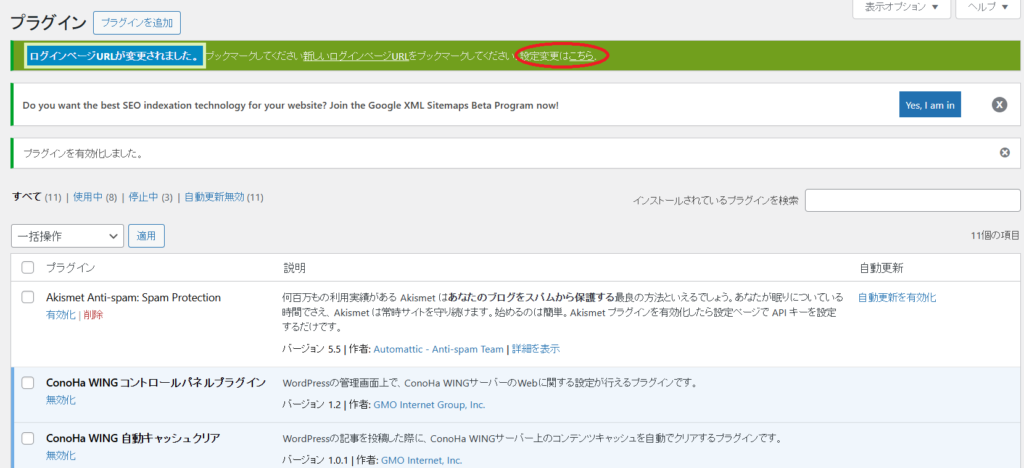1024x468 pixels.
Task: Select ConoHa WING コントロールパネルプラグイン checkbox
Action: pyautogui.click(x=28, y=383)
